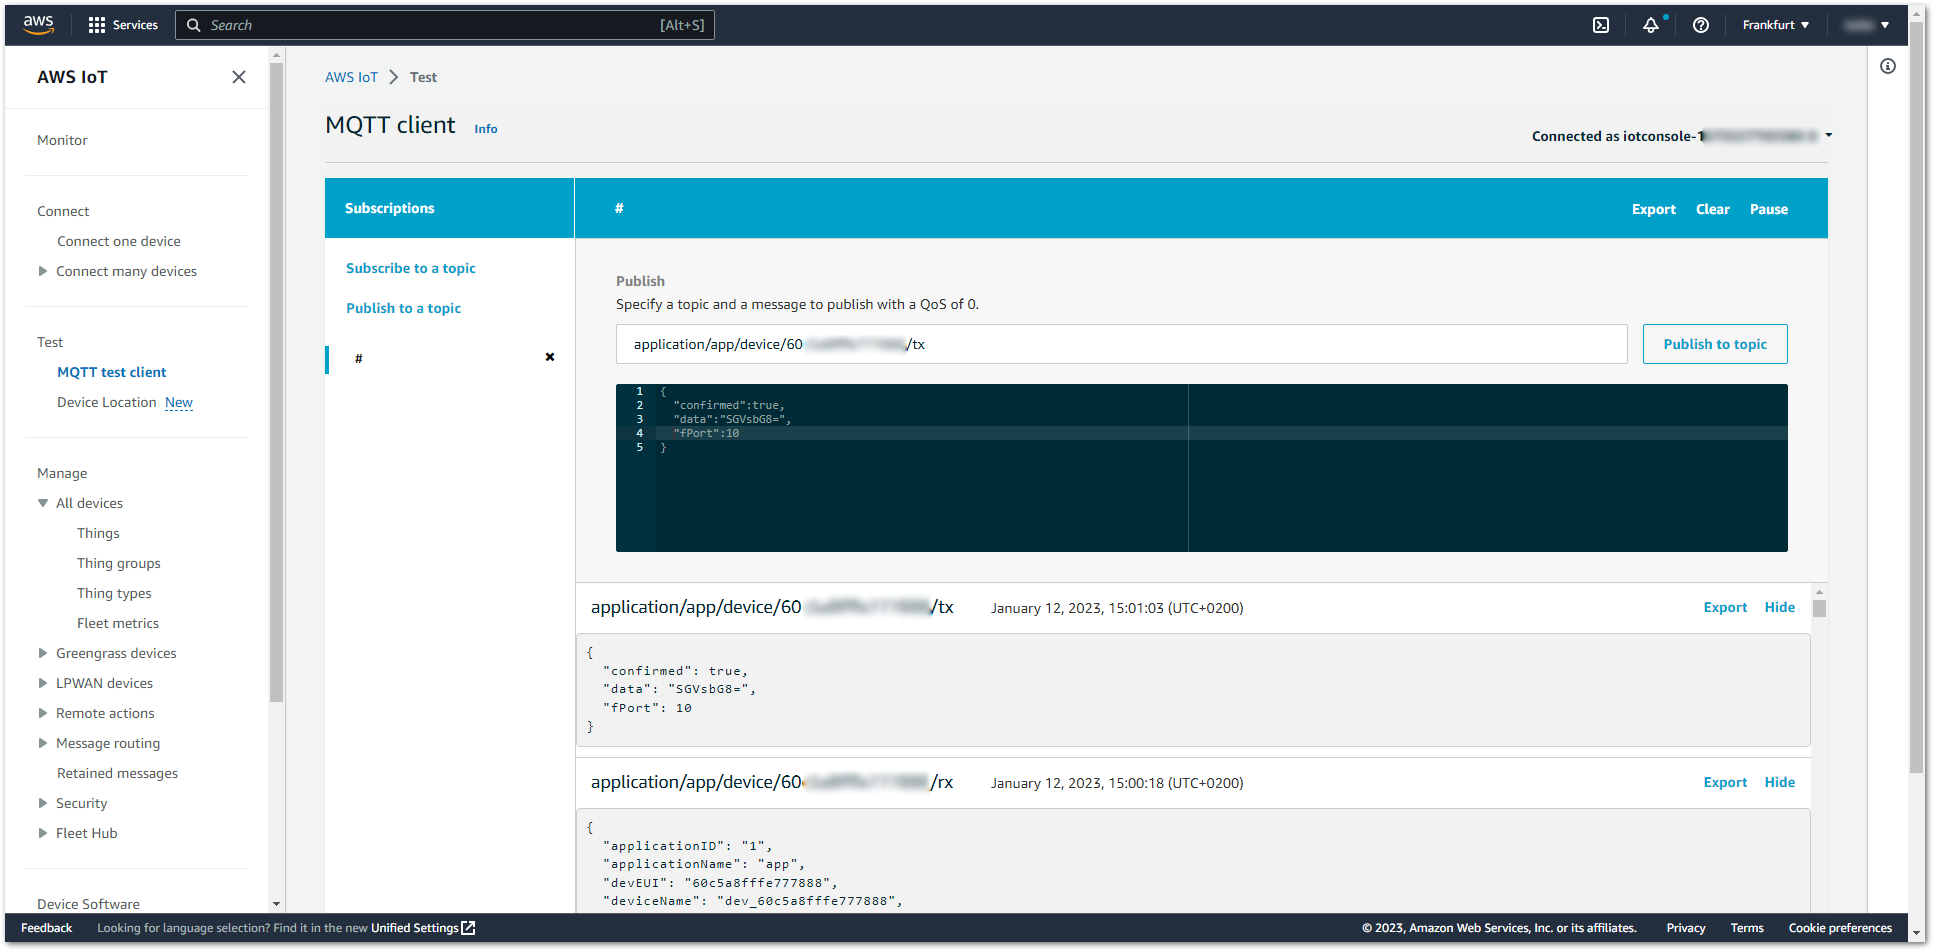The height and width of the screenshot is (951, 1934).
Task: Select the Subscribe to a topic tab
Action: tap(411, 268)
